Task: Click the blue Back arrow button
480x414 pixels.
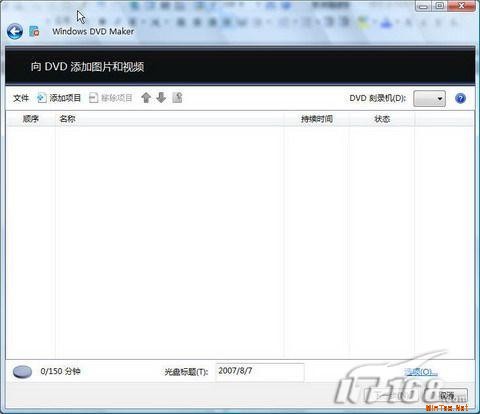Action: [x=15, y=32]
